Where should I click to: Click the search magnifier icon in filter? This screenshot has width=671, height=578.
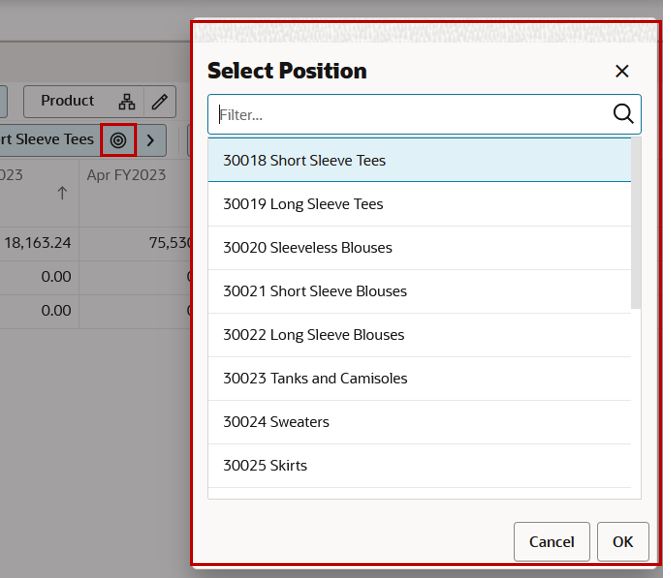[623, 114]
